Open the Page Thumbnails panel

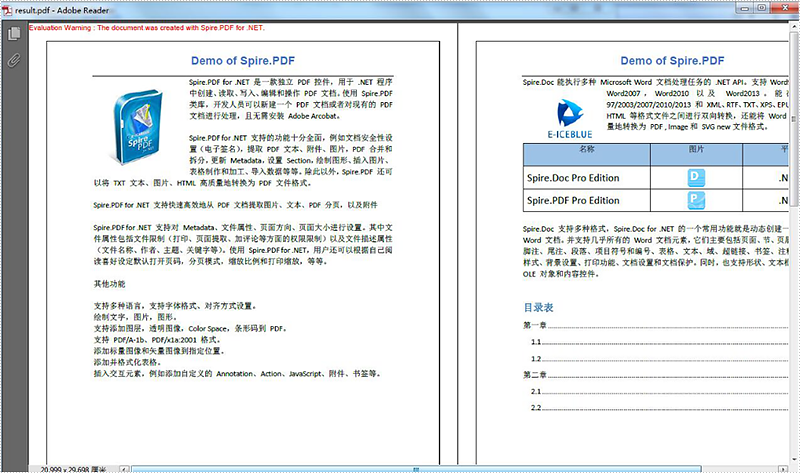(14, 34)
